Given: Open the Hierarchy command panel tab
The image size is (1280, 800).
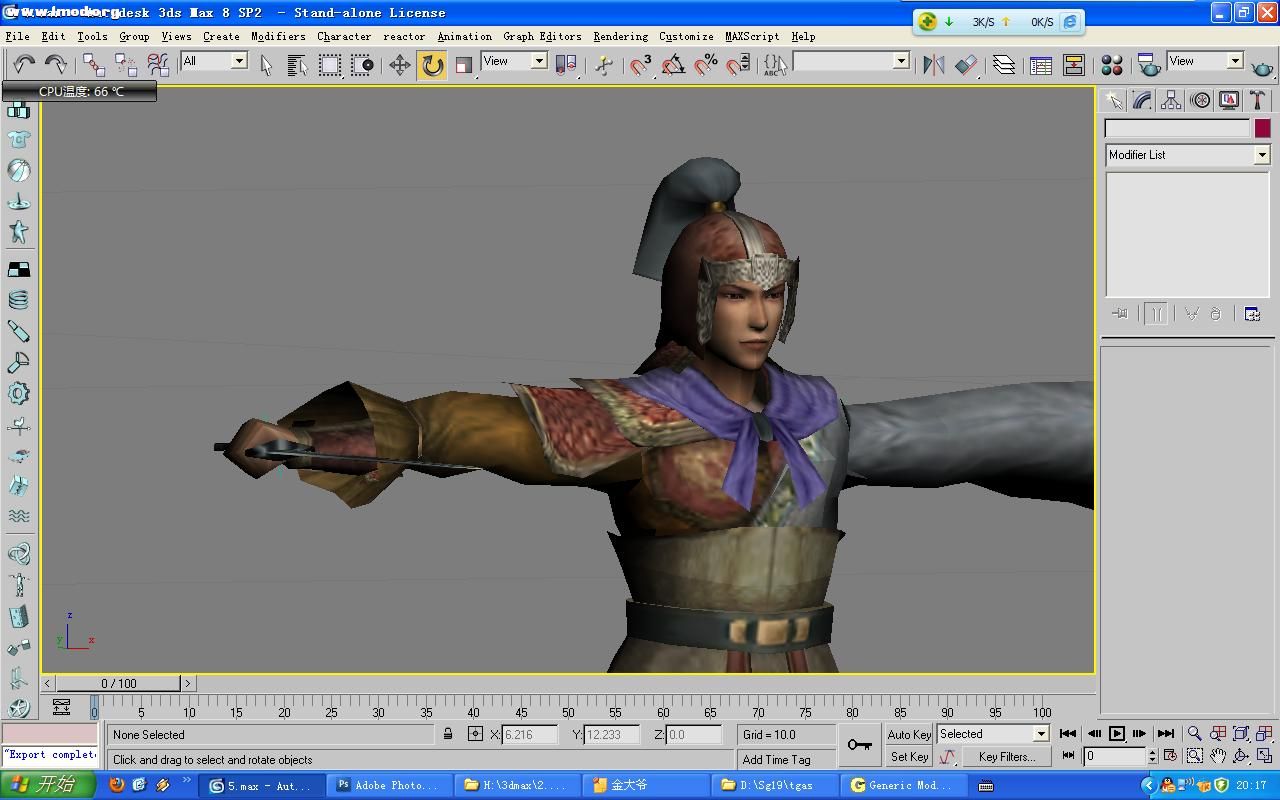Looking at the screenshot, I should point(1171,100).
